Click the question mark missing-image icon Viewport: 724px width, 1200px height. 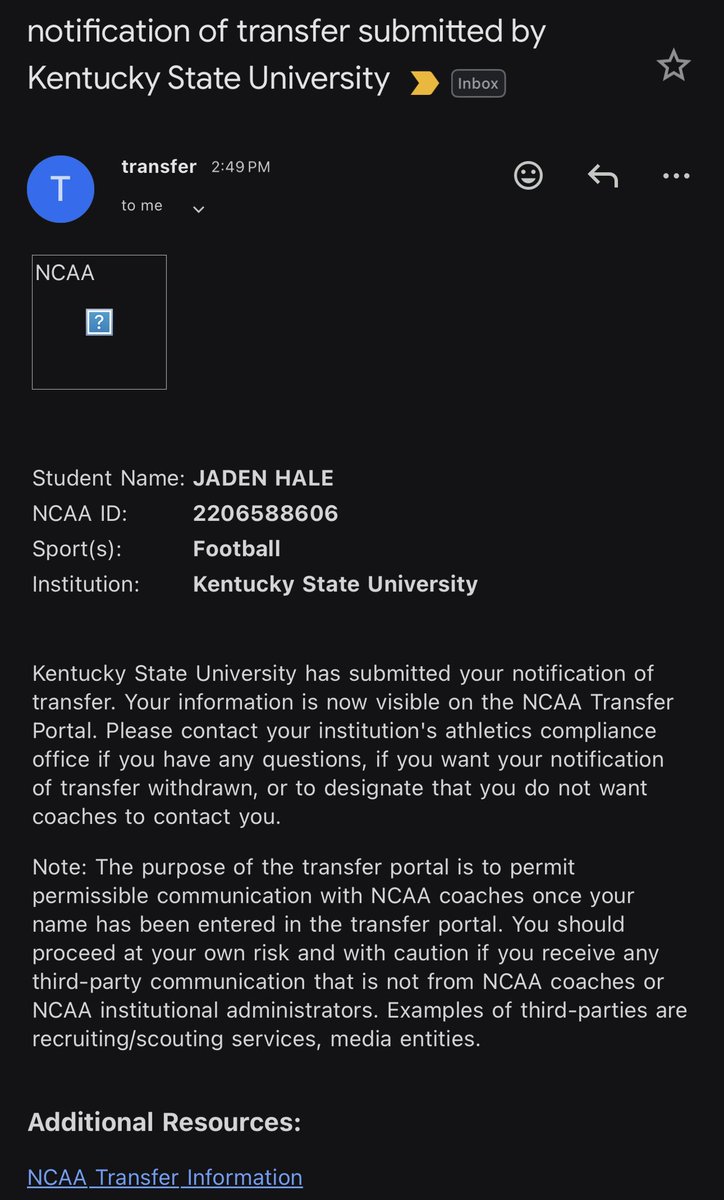(x=99, y=322)
